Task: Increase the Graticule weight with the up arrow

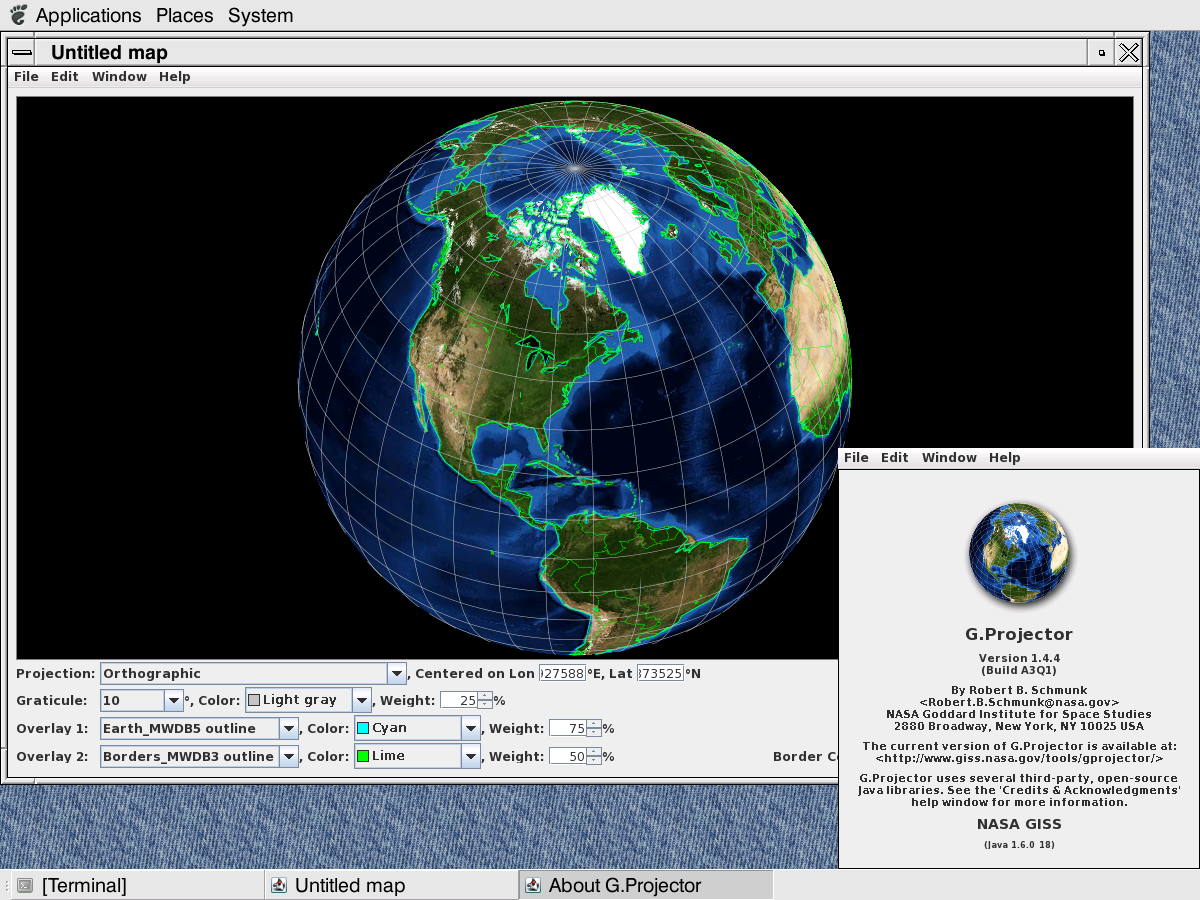Action: tap(485, 696)
